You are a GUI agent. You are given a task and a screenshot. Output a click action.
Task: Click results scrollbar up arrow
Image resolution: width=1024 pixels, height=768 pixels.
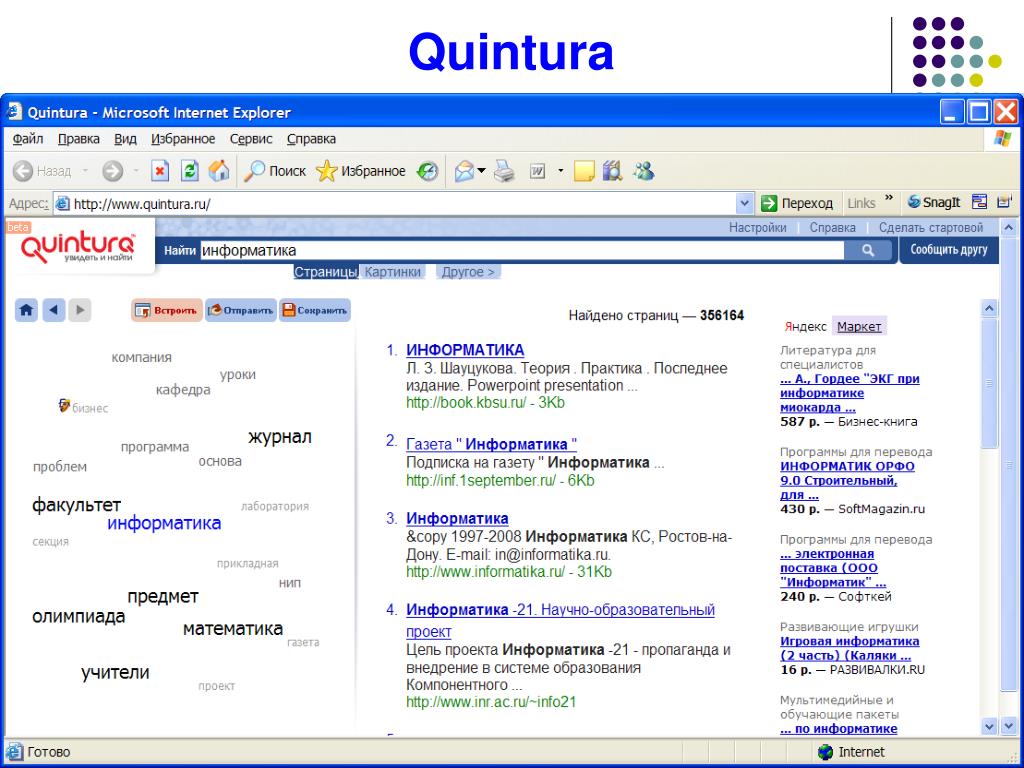(989, 308)
